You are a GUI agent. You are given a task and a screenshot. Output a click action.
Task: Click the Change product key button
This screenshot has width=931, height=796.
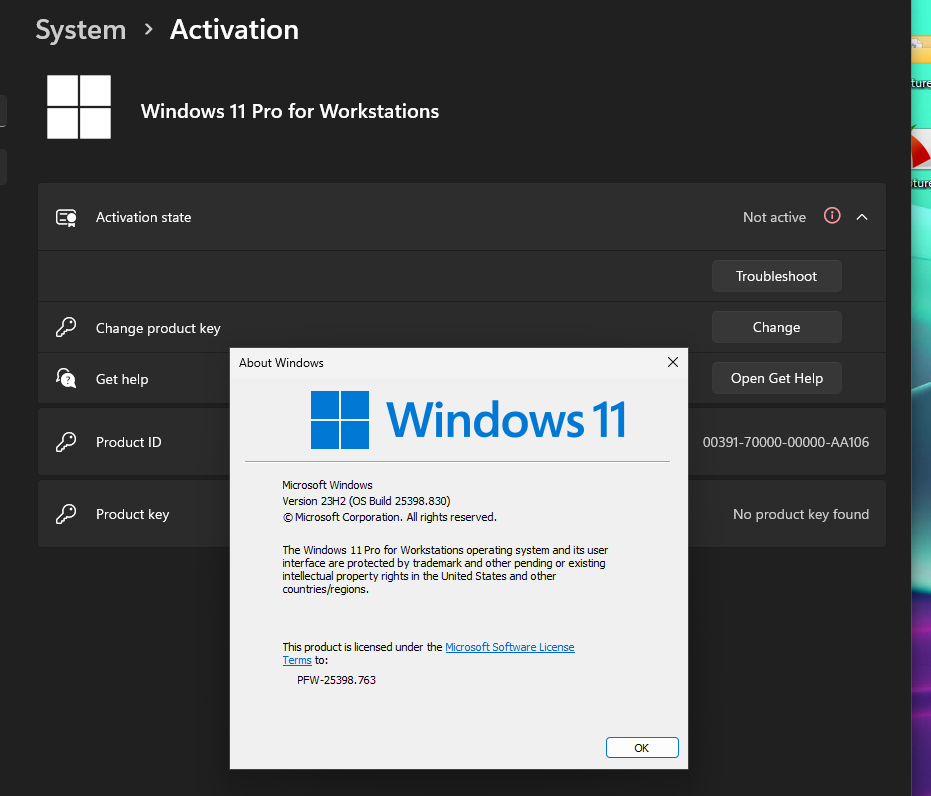[776, 327]
